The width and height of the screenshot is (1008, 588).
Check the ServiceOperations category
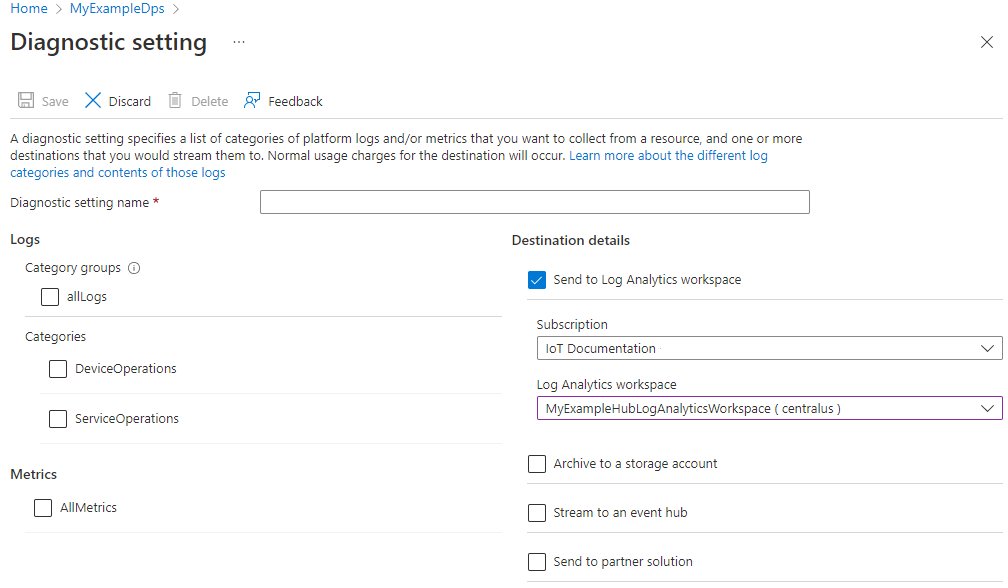pos(58,418)
